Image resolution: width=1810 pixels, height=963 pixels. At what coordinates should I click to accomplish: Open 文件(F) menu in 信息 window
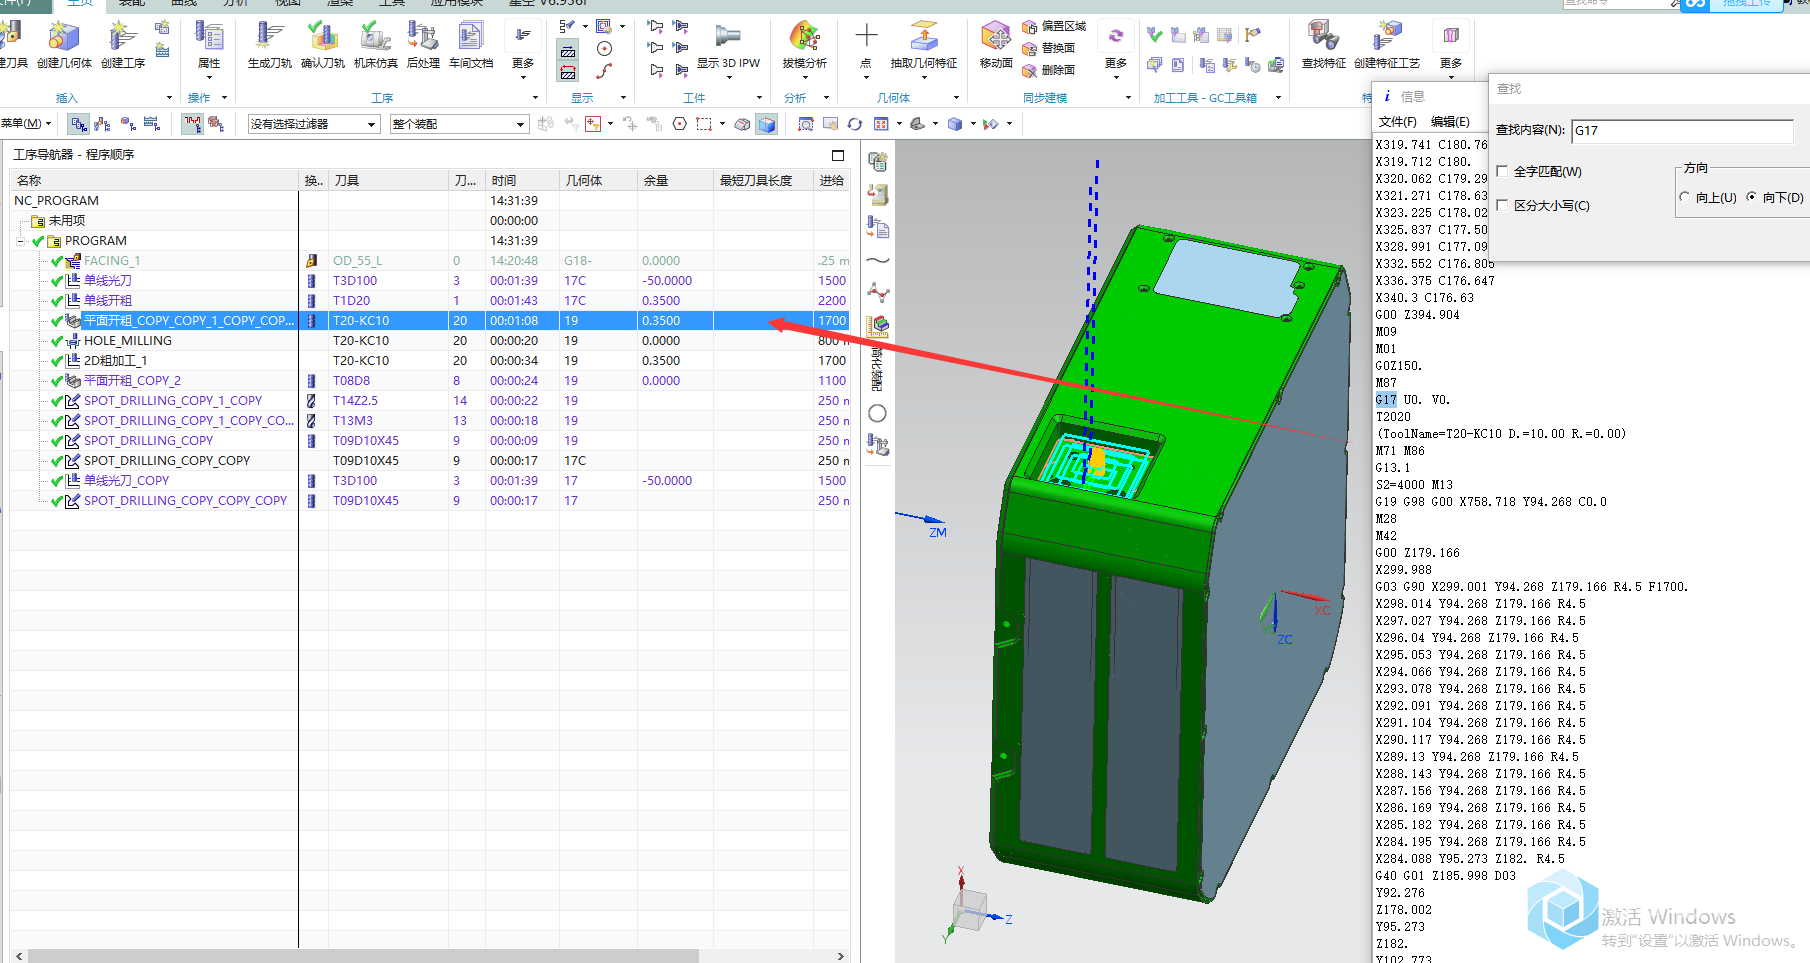coord(1397,122)
